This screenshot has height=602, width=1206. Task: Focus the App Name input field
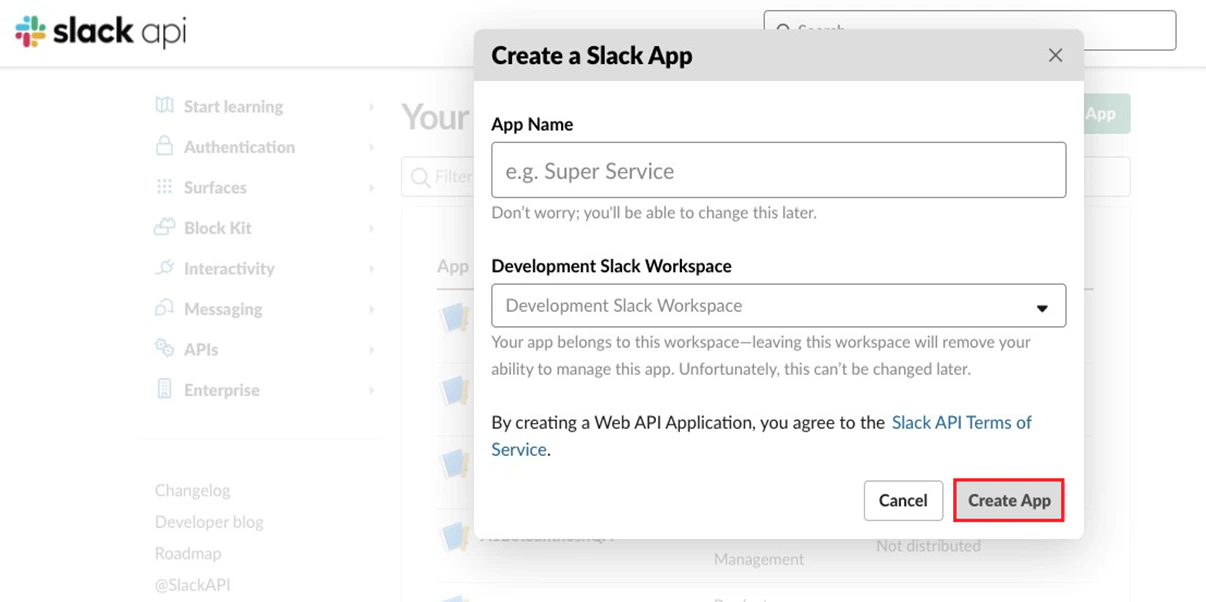[x=778, y=170]
